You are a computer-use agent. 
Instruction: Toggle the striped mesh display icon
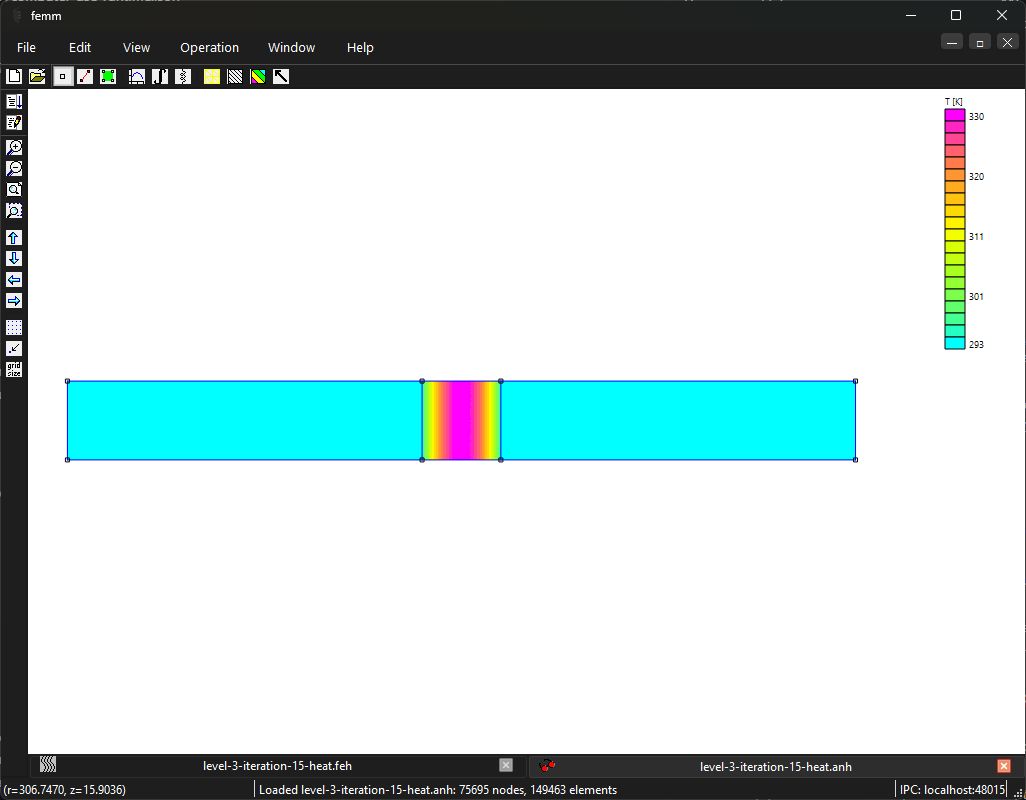tap(234, 77)
